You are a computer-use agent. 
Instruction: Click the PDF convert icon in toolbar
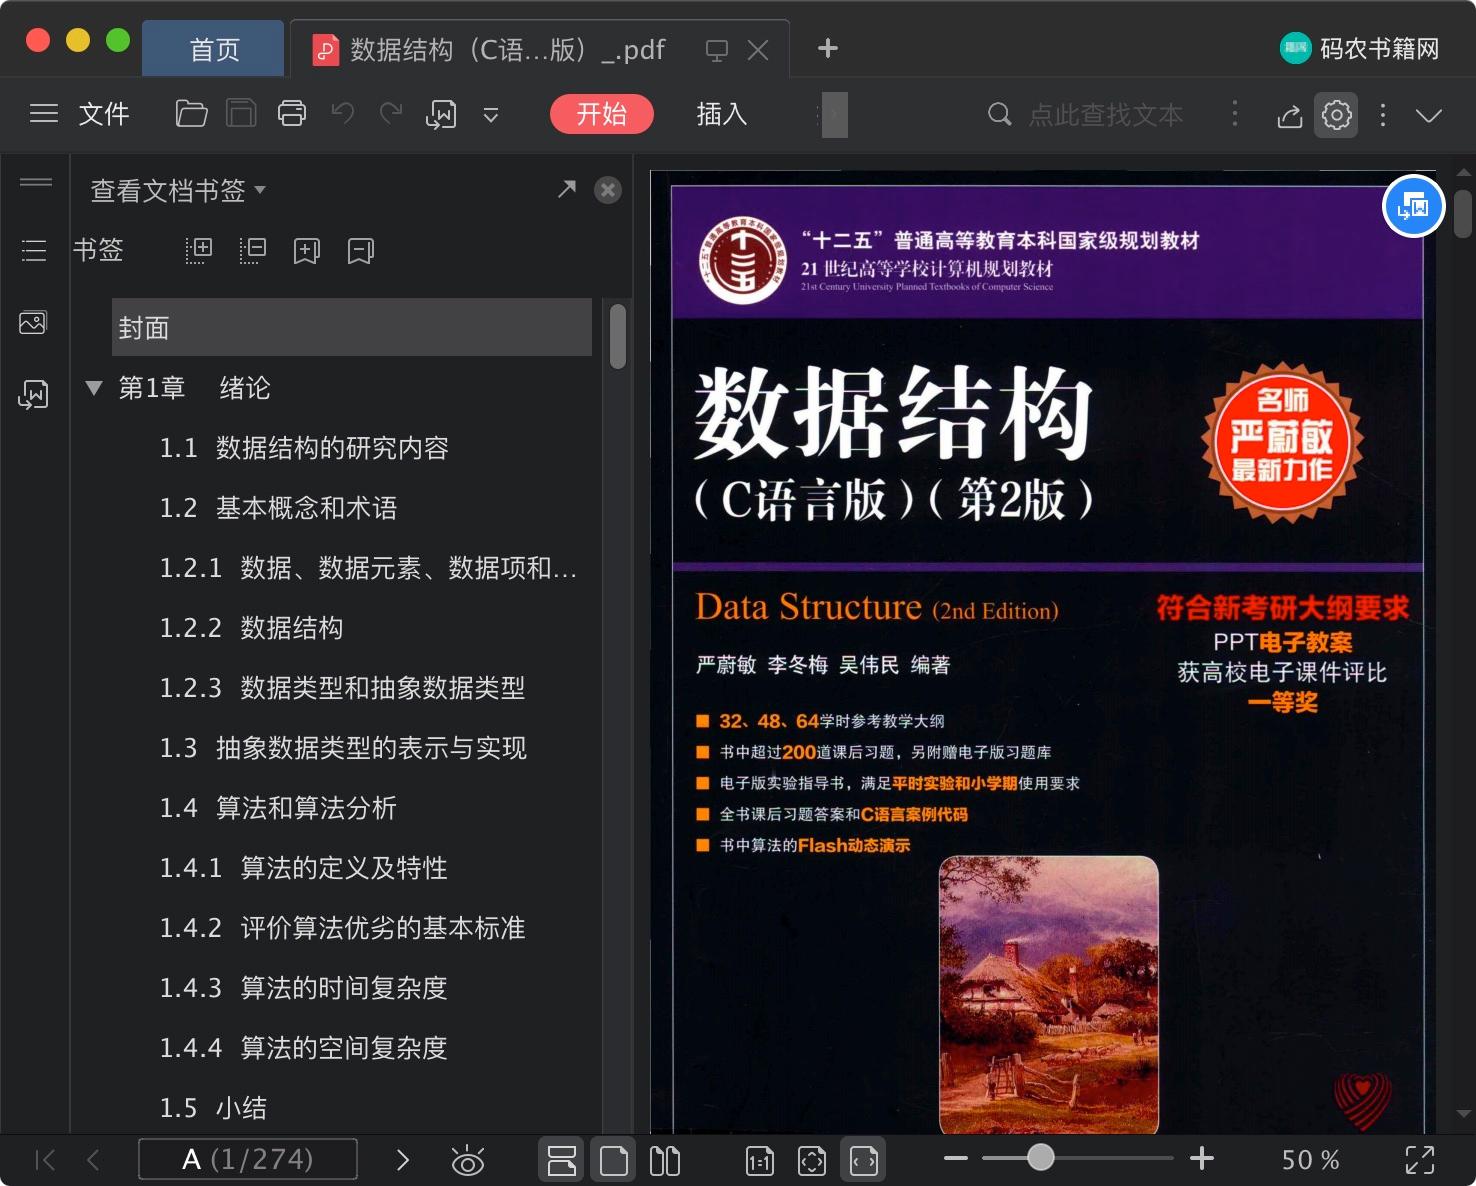coord(441,115)
